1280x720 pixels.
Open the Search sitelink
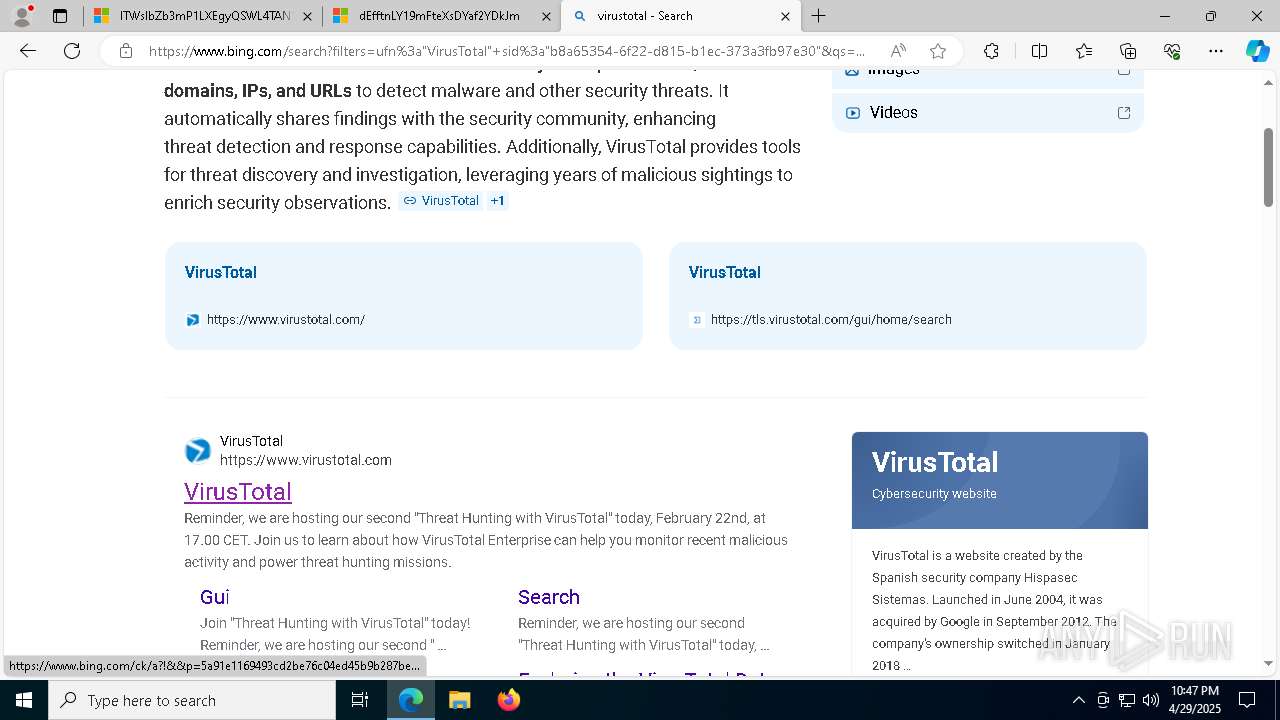click(x=549, y=597)
